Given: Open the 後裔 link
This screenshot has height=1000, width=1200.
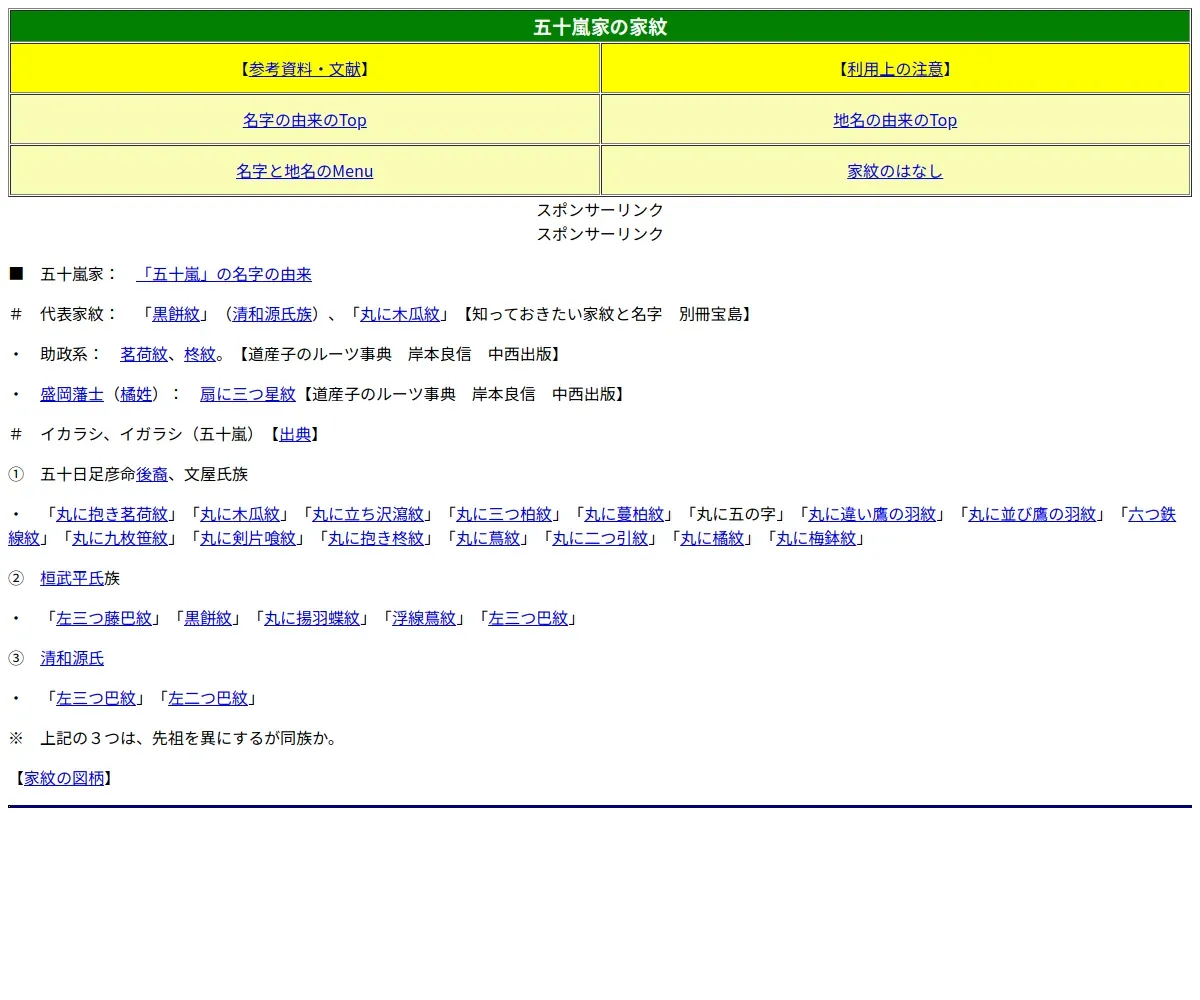Looking at the screenshot, I should point(152,474).
